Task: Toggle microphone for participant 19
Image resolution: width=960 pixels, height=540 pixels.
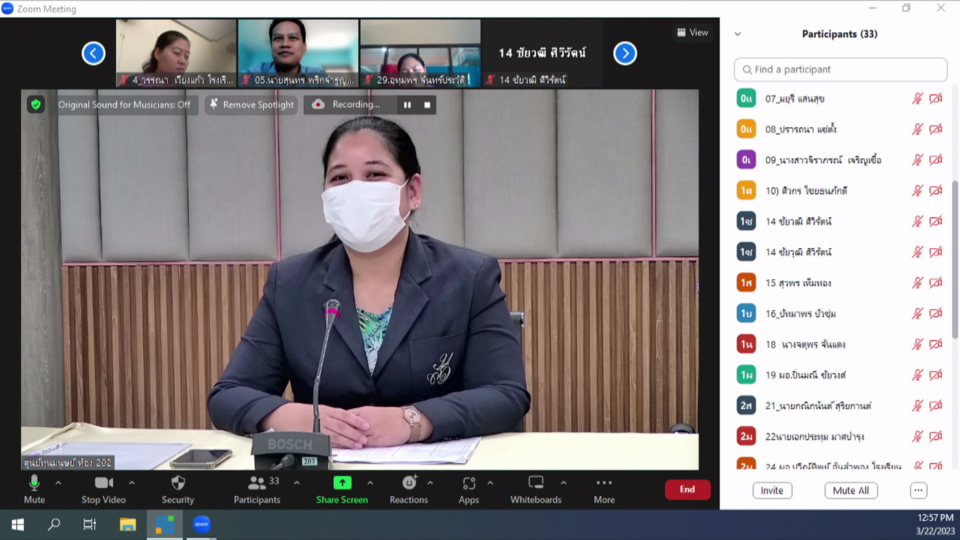Action: click(x=917, y=375)
